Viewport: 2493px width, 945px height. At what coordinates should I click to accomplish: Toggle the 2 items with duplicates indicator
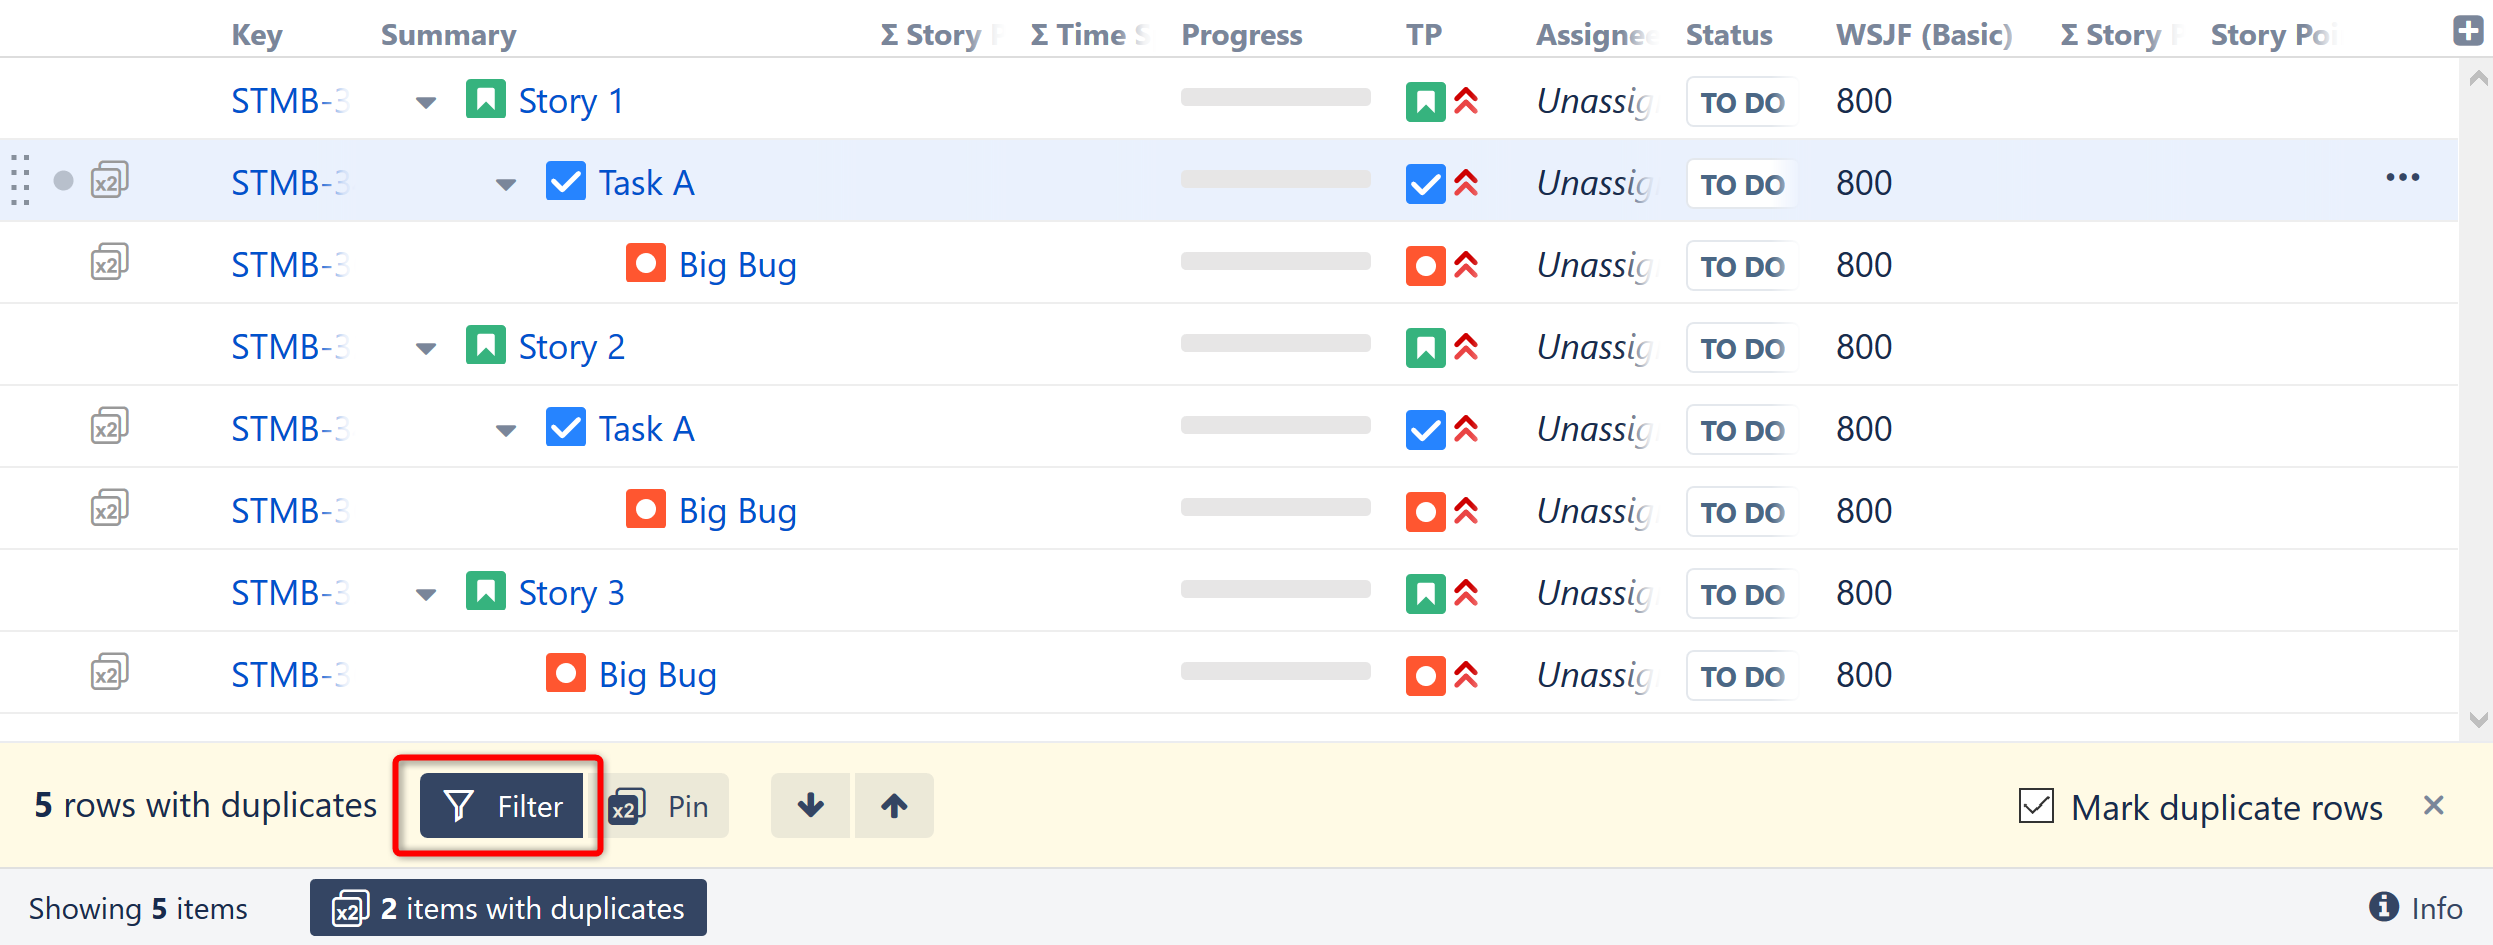[x=508, y=908]
